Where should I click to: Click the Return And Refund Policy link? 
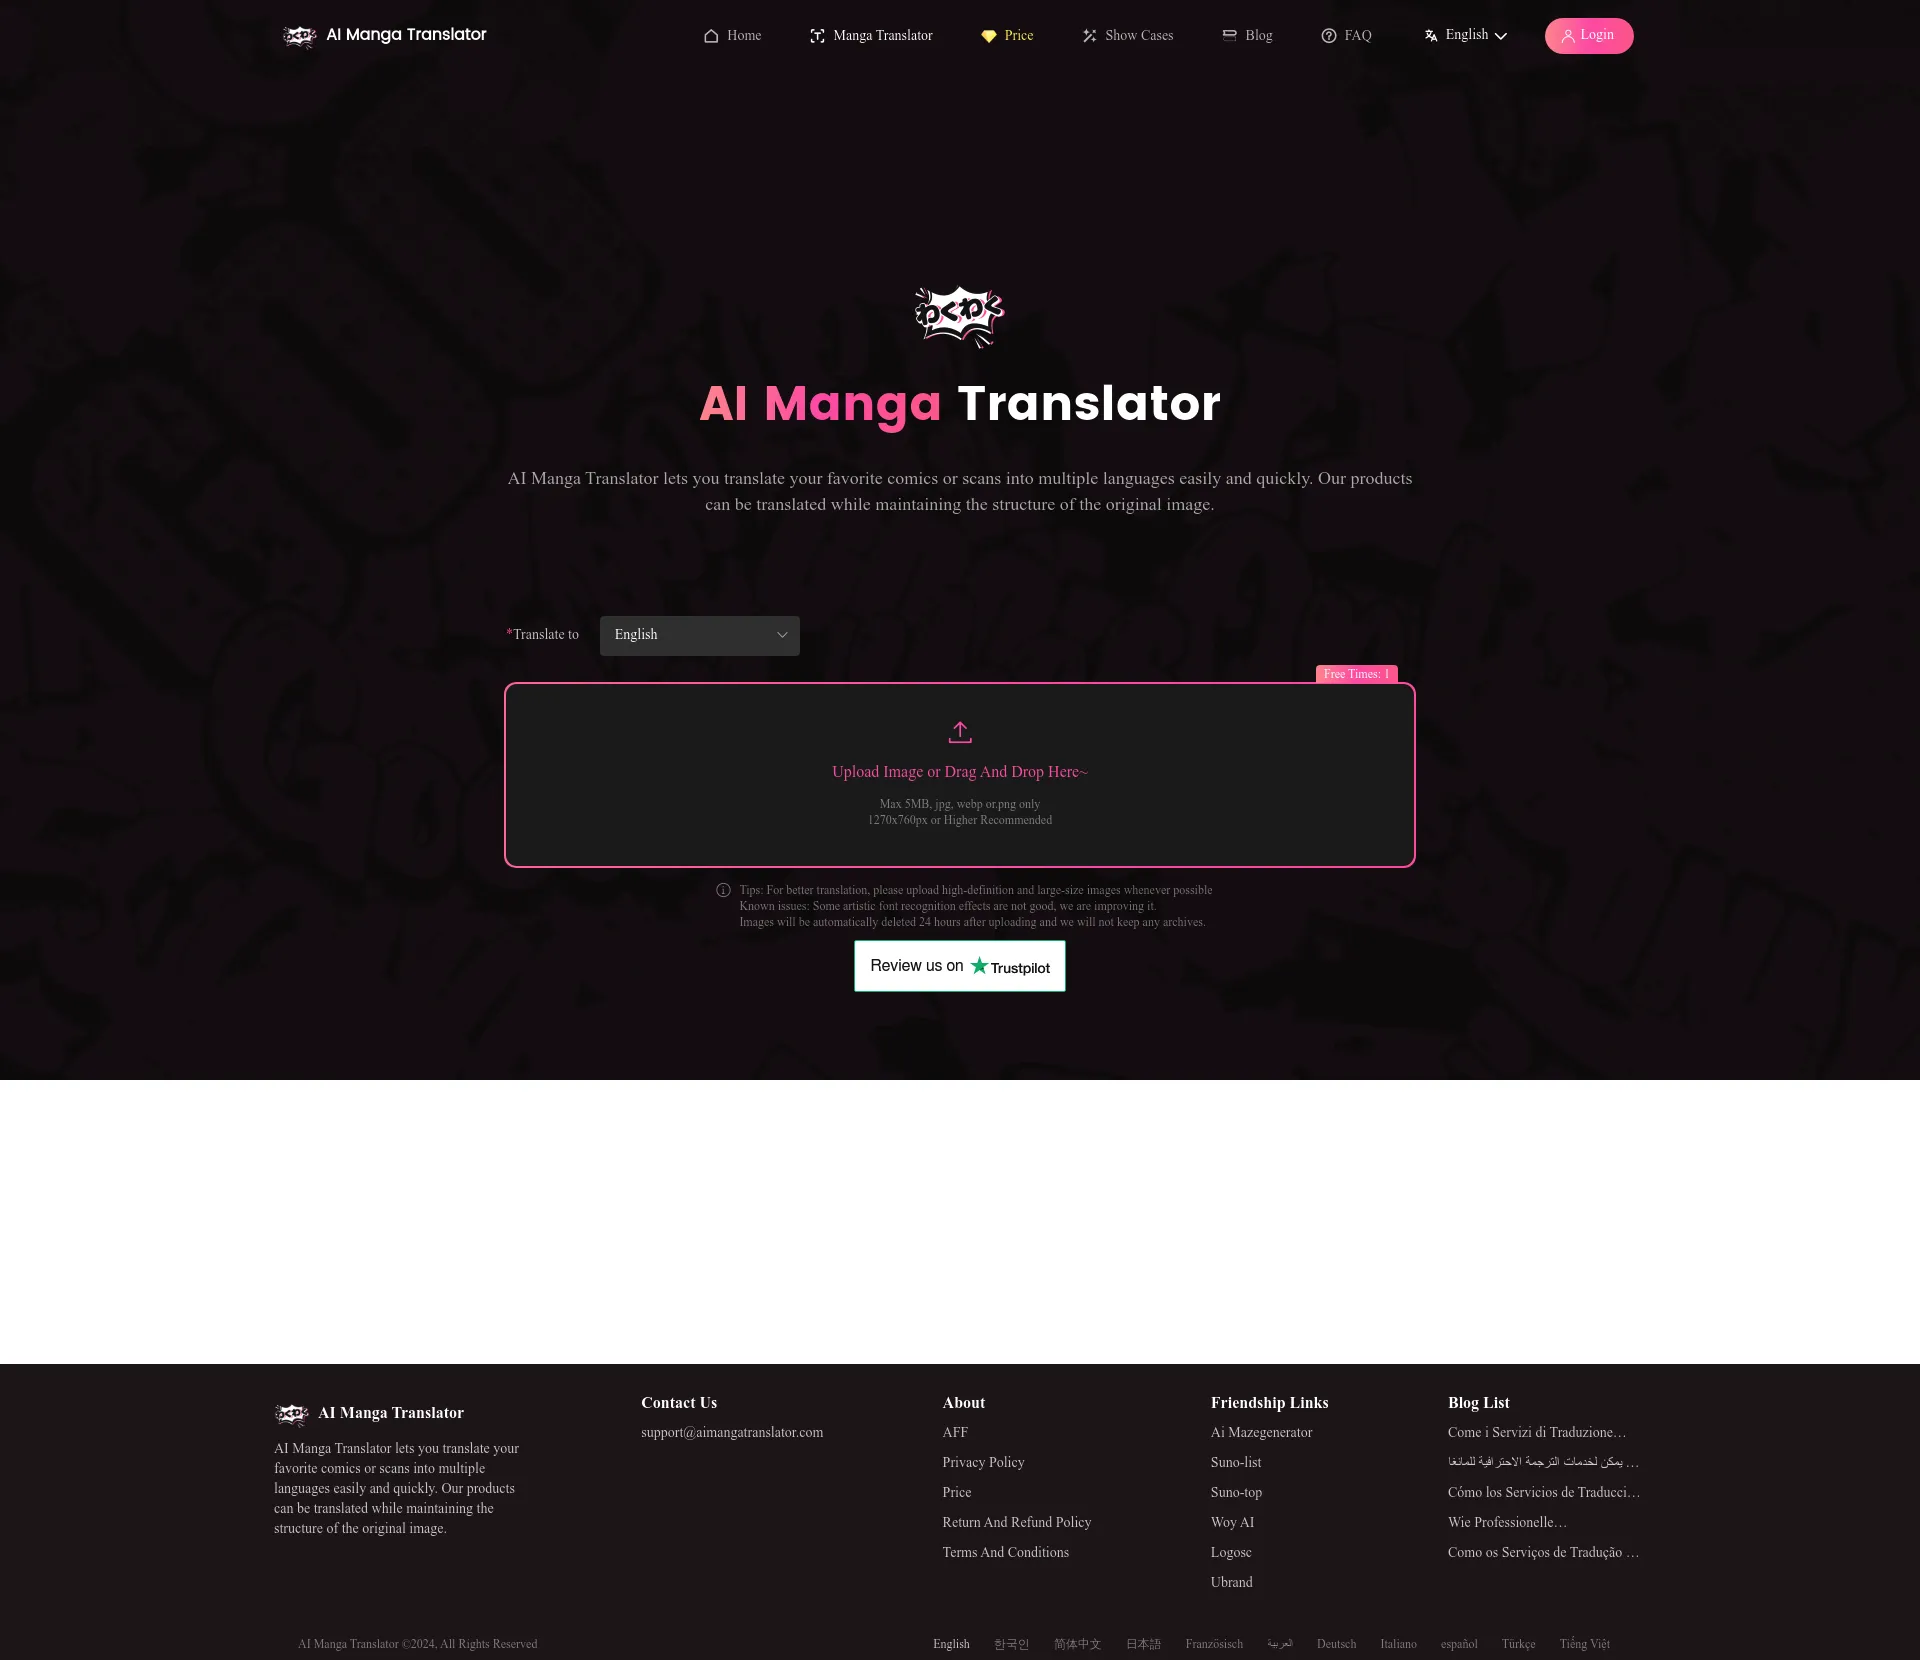[1016, 1523]
